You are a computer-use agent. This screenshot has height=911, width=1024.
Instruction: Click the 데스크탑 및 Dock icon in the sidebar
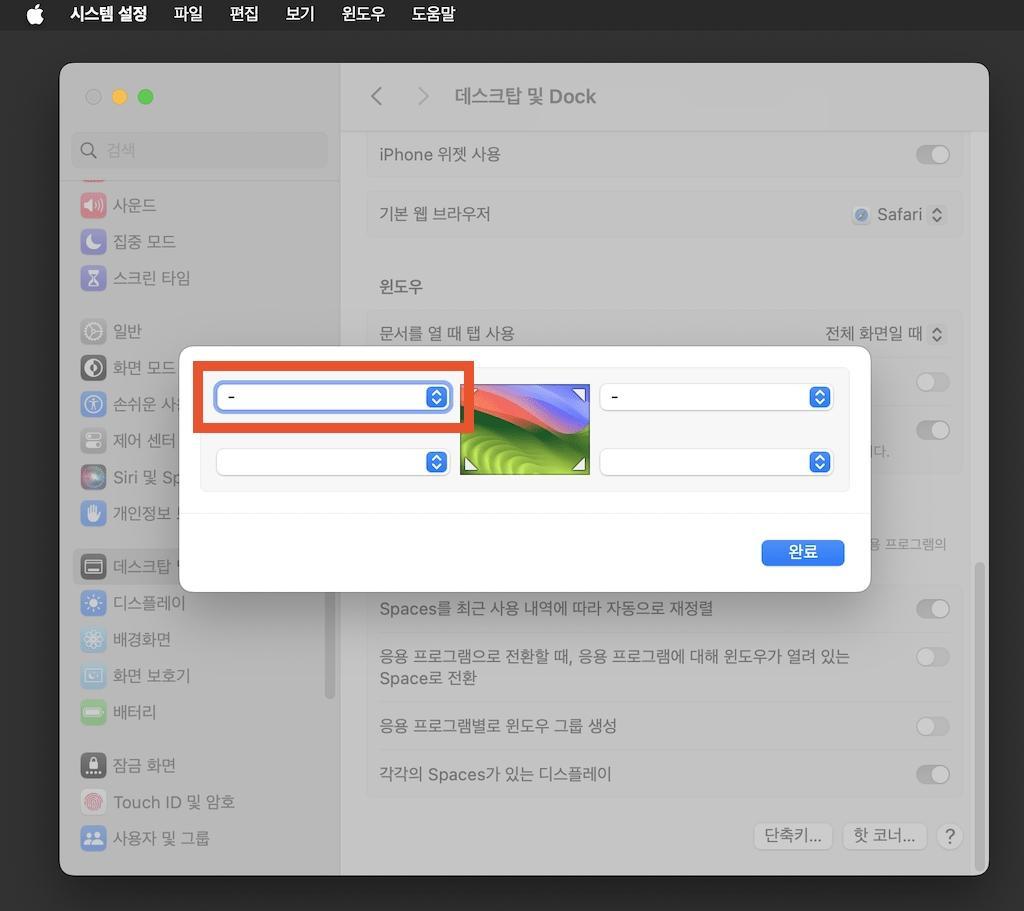click(93, 566)
